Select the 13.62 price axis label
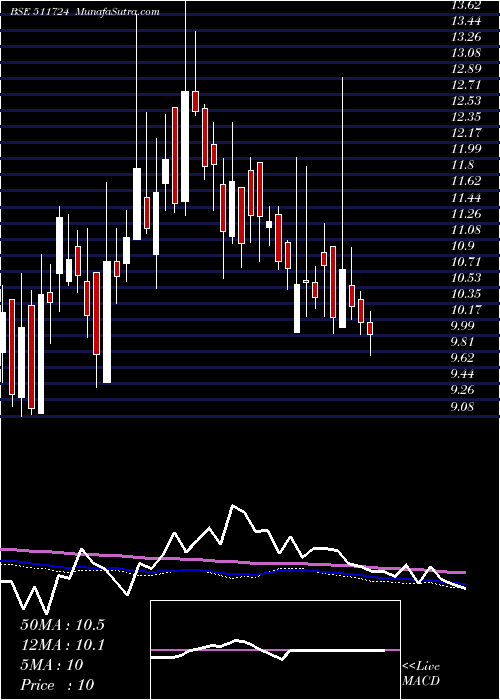This screenshot has width=500, height=700. [x=466, y=5]
